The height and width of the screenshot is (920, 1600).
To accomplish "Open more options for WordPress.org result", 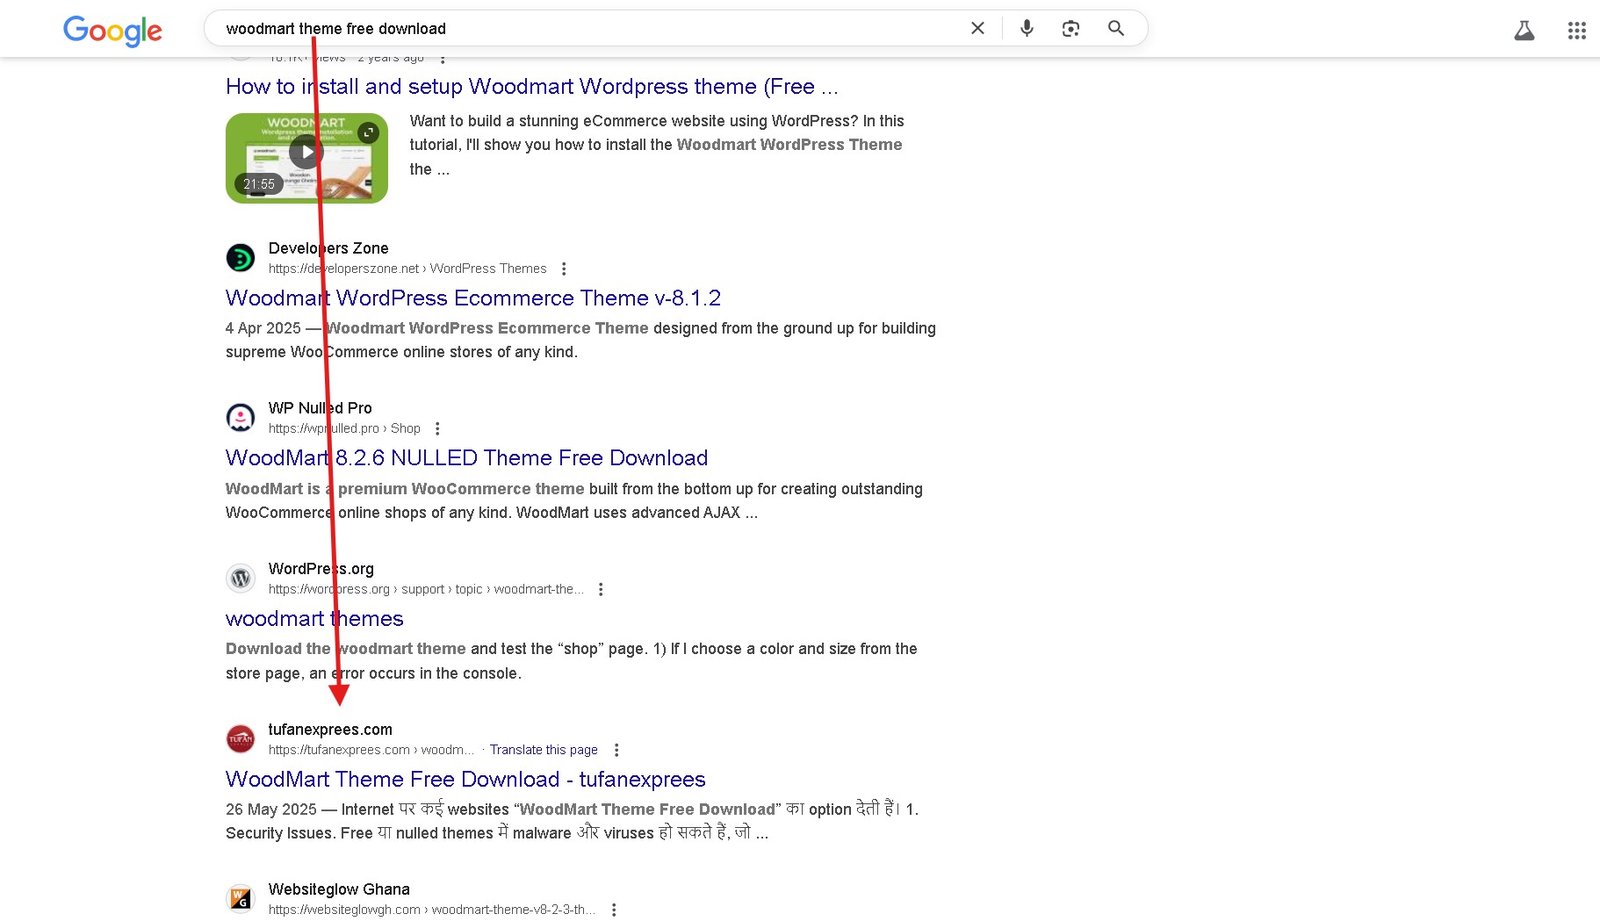I will tap(601, 590).
